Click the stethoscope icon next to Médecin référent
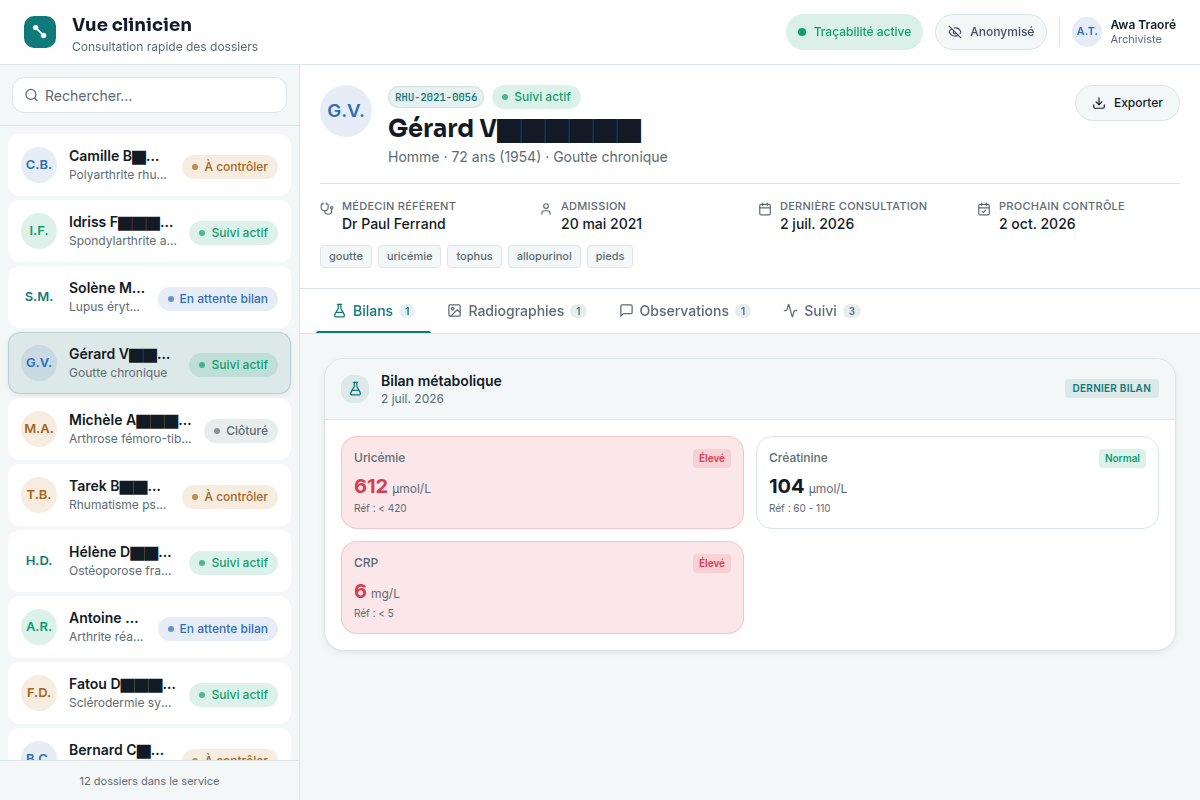 (327, 209)
